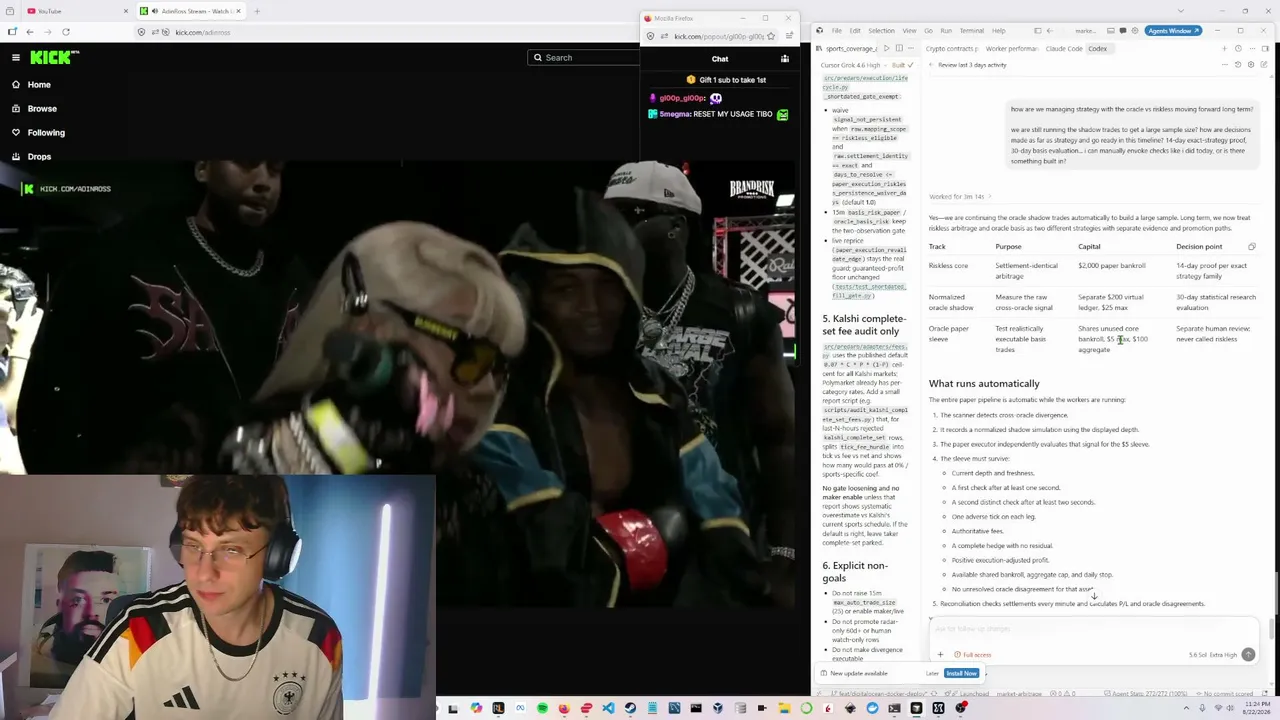Send the Codex message
This screenshot has height=720, width=1280.
[1248, 655]
